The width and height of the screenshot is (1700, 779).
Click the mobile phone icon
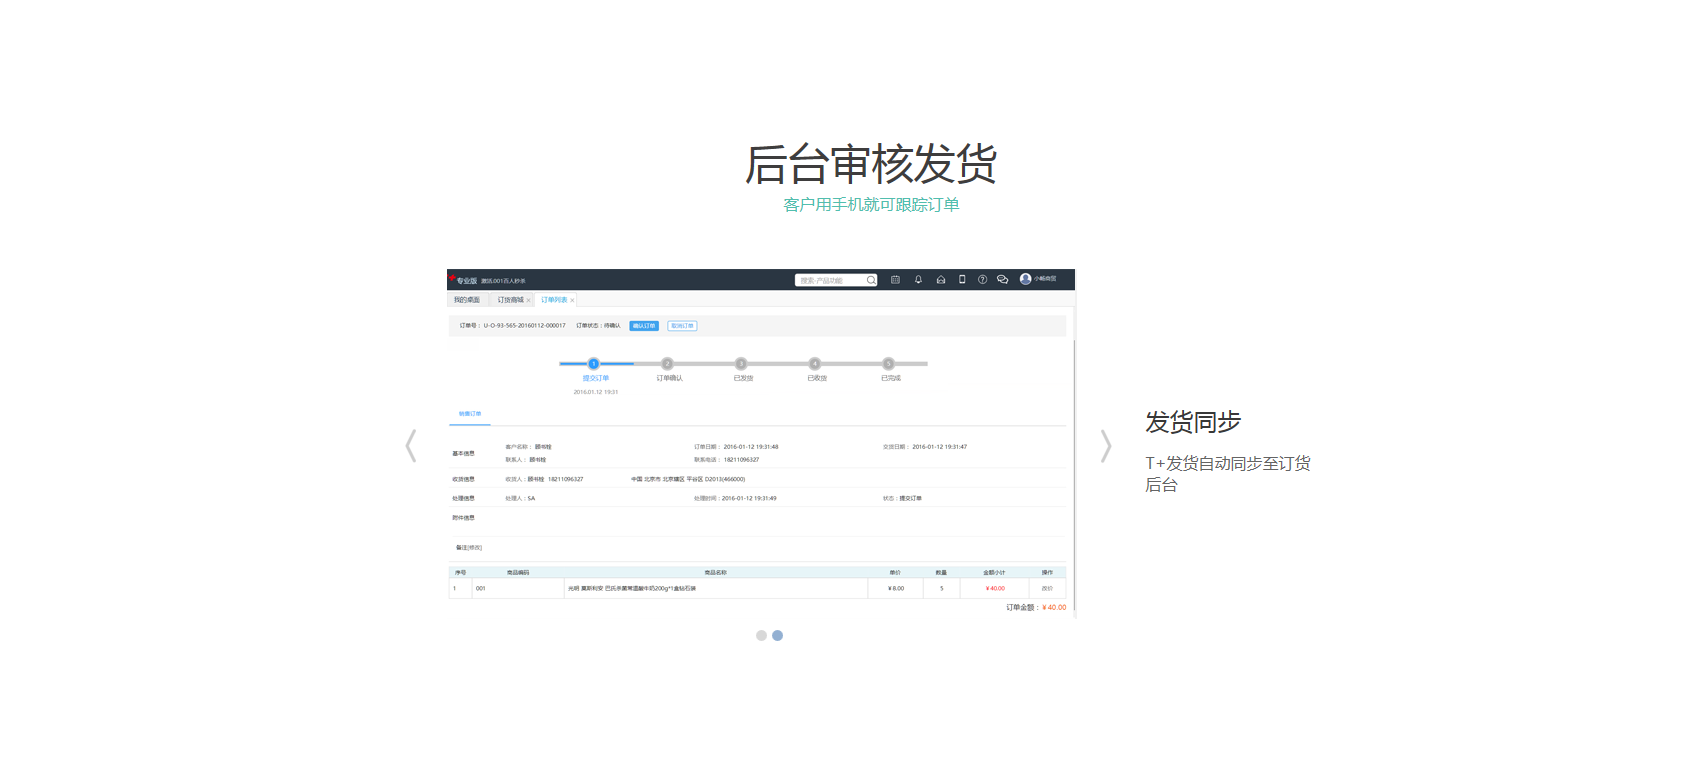[962, 280]
